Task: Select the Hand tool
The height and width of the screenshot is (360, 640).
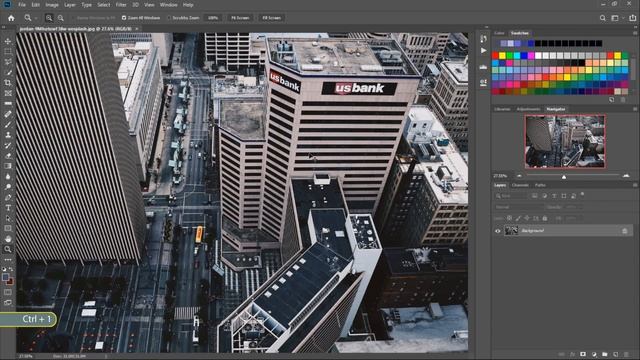Action: coord(8,239)
